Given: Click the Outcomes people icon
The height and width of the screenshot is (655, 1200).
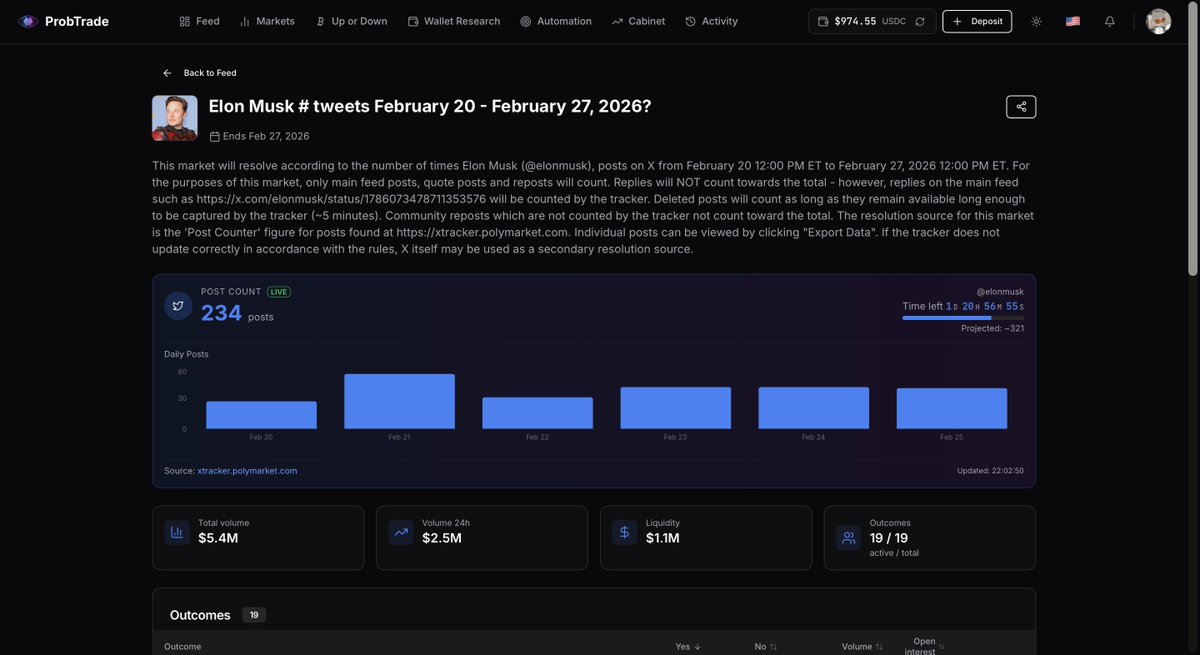Looking at the screenshot, I should pos(849,538).
